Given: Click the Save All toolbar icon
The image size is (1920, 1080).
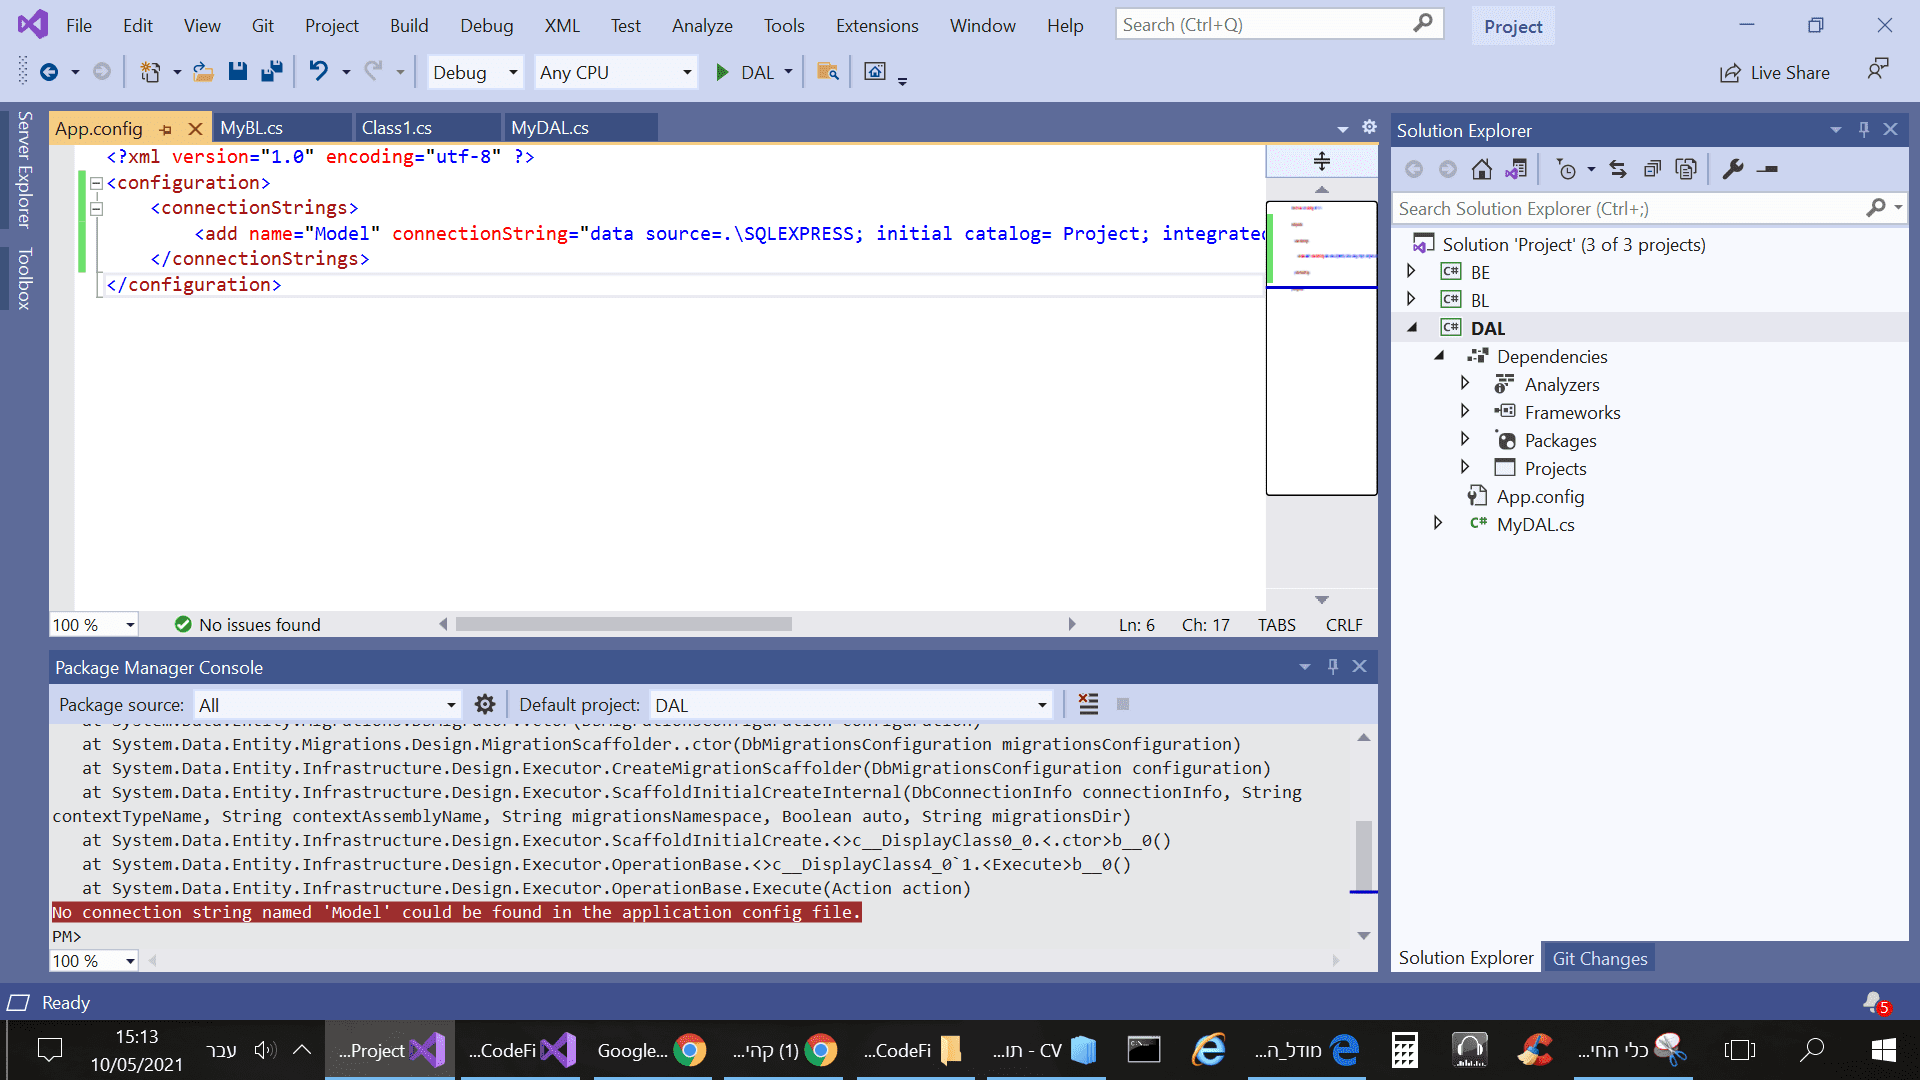Looking at the screenshot, I should coord(271,72).
